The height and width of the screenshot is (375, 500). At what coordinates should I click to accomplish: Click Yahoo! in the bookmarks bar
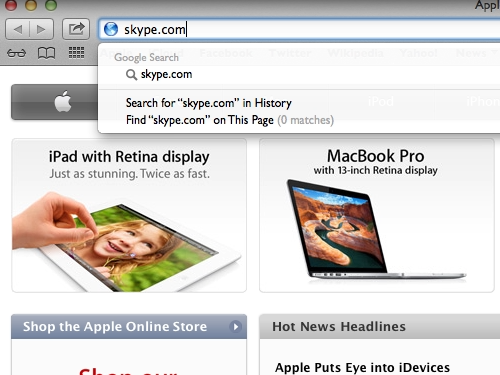[419, 53]
